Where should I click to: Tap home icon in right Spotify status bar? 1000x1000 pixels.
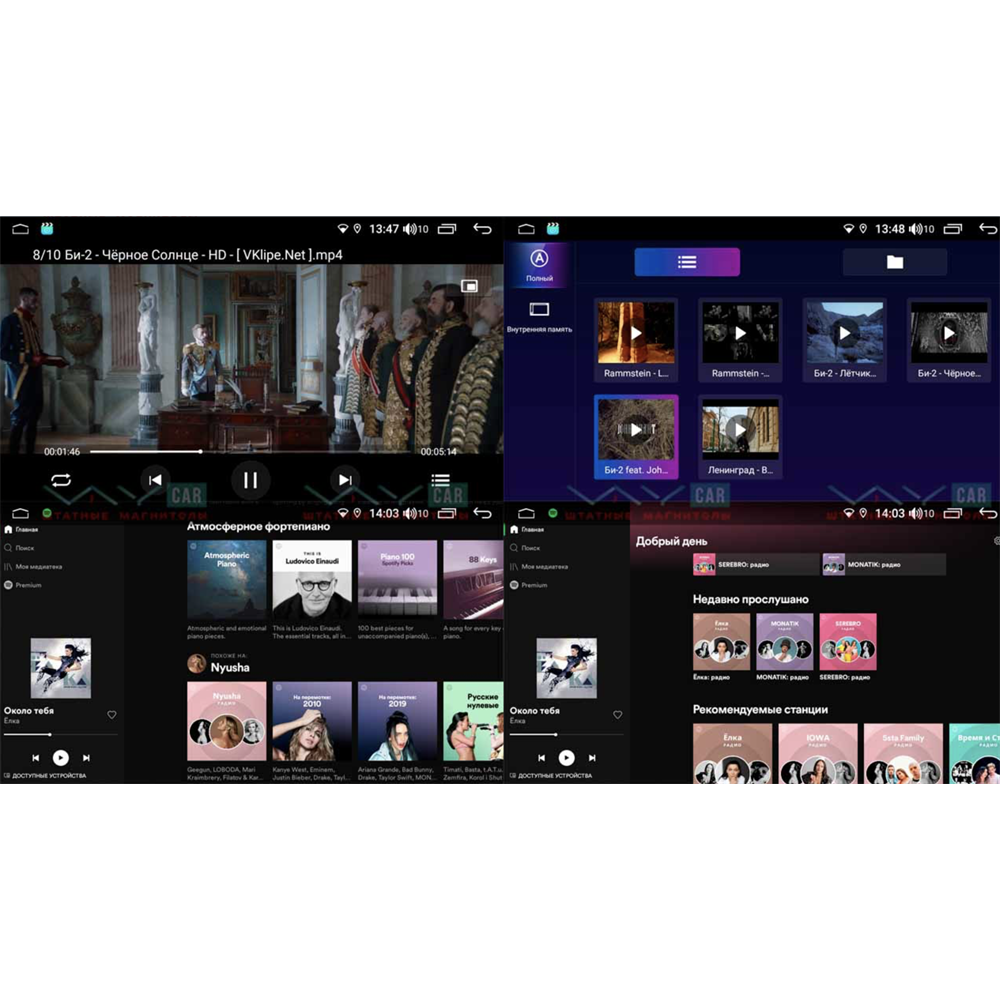tap(526, 513)
